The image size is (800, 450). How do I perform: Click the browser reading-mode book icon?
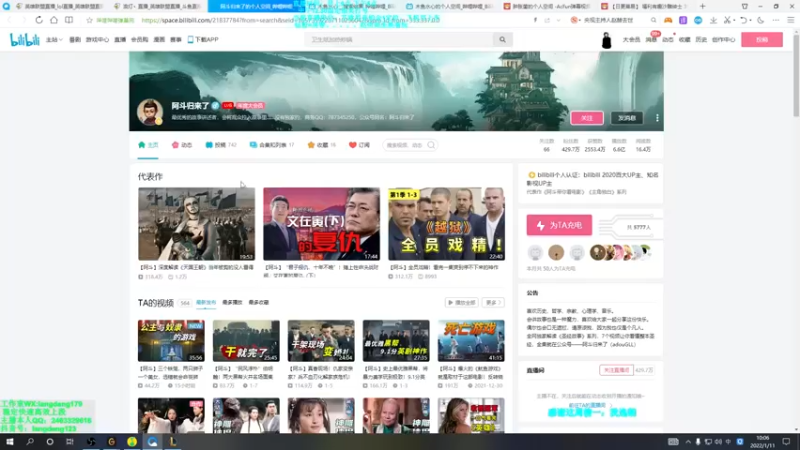tap(69, 20)
